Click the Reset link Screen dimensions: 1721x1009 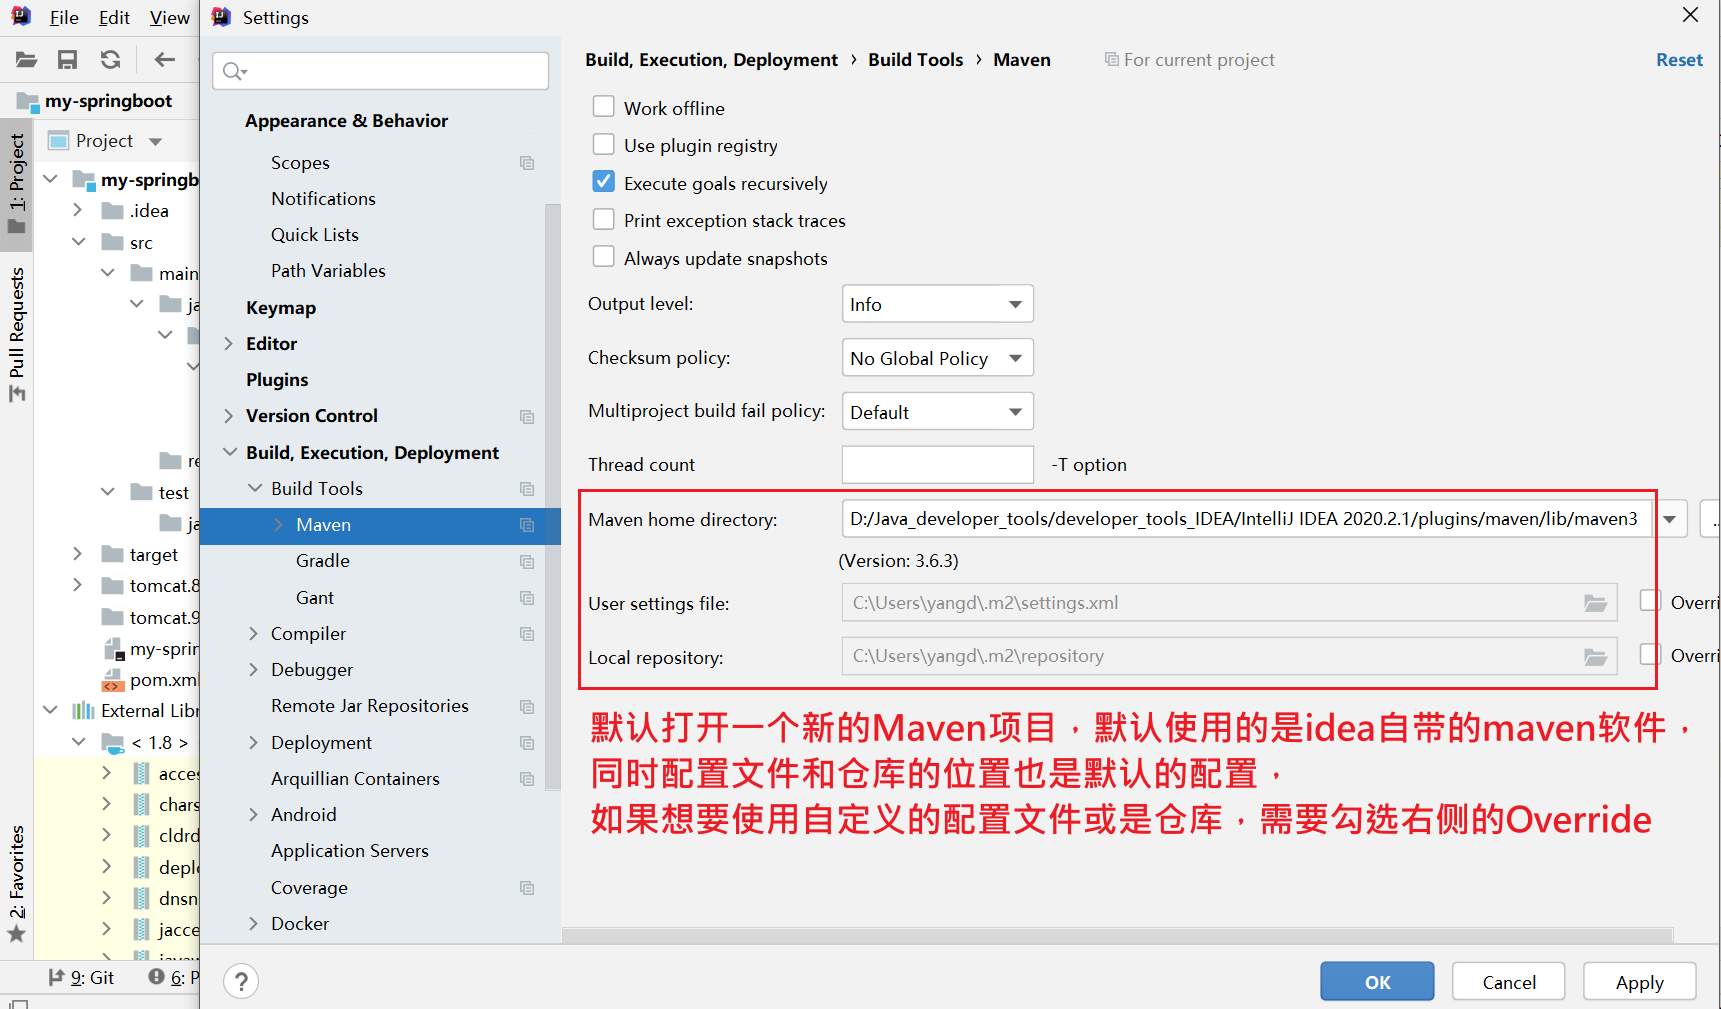tap(1679, 60)
